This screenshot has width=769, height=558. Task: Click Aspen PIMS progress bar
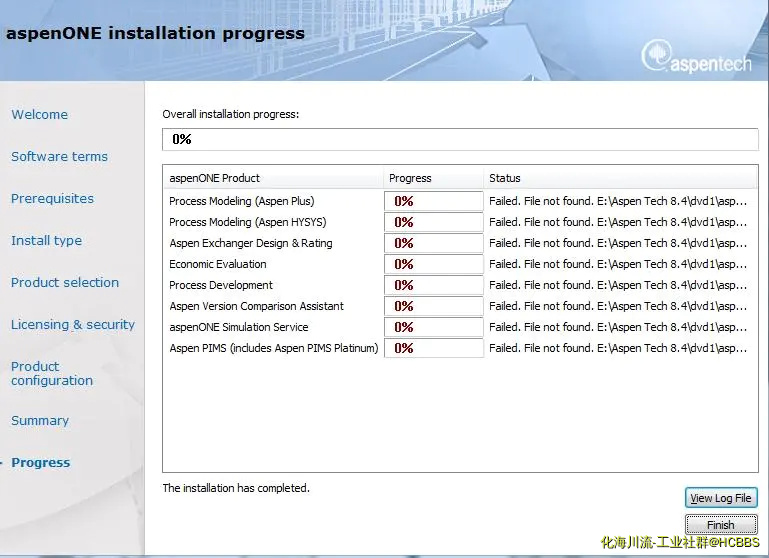point(434,348)
